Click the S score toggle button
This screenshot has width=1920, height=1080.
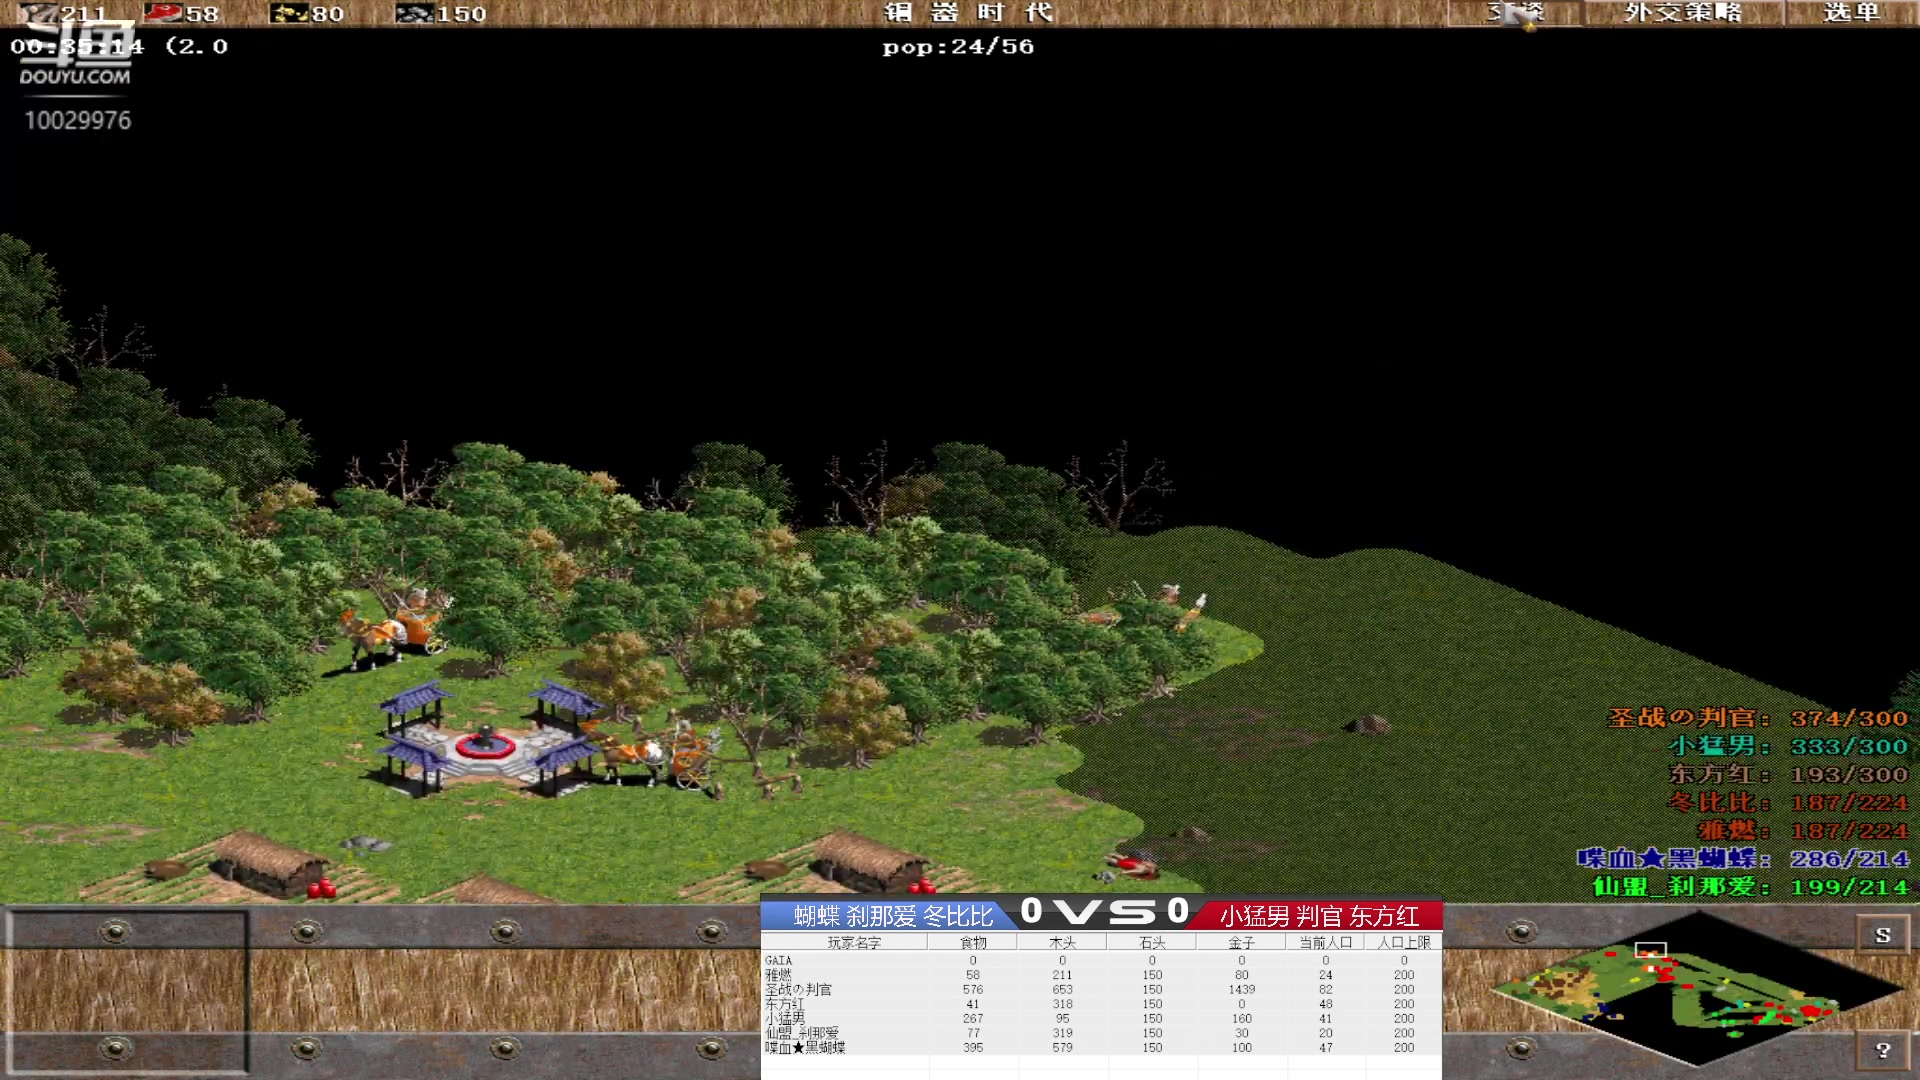[1883, 935]
